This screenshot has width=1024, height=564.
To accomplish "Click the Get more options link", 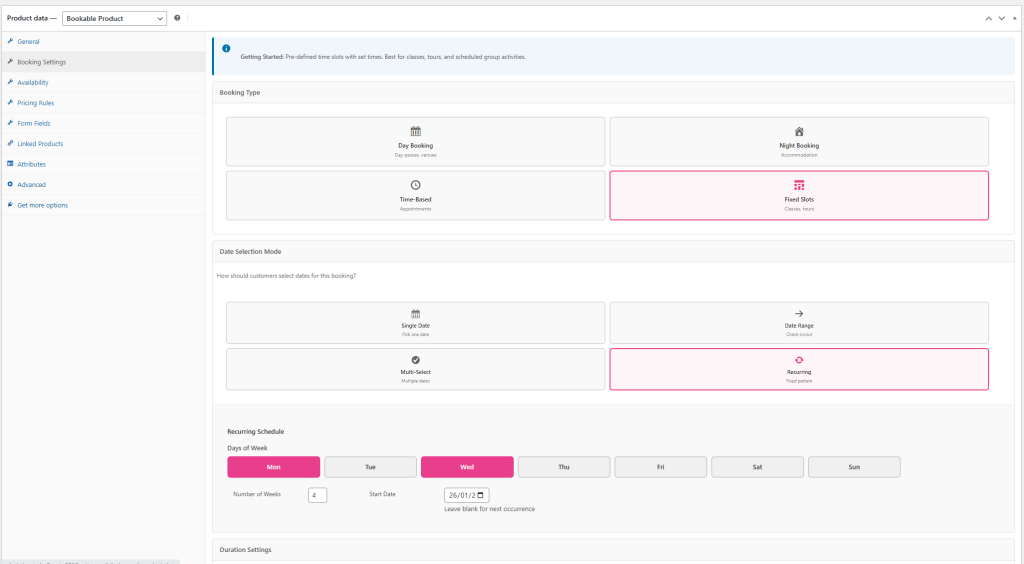I will [42, 205].
